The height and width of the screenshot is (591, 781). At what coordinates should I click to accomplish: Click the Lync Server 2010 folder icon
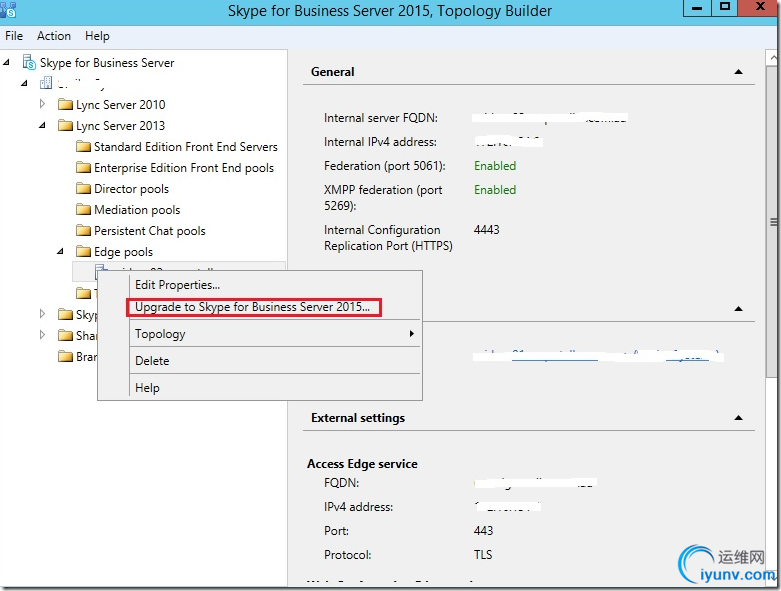65,105
